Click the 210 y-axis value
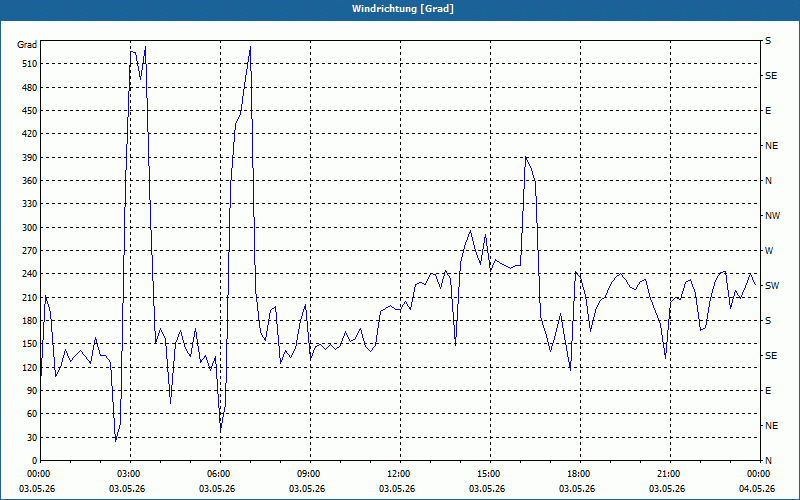800x500 pixels. pos(29,297)
